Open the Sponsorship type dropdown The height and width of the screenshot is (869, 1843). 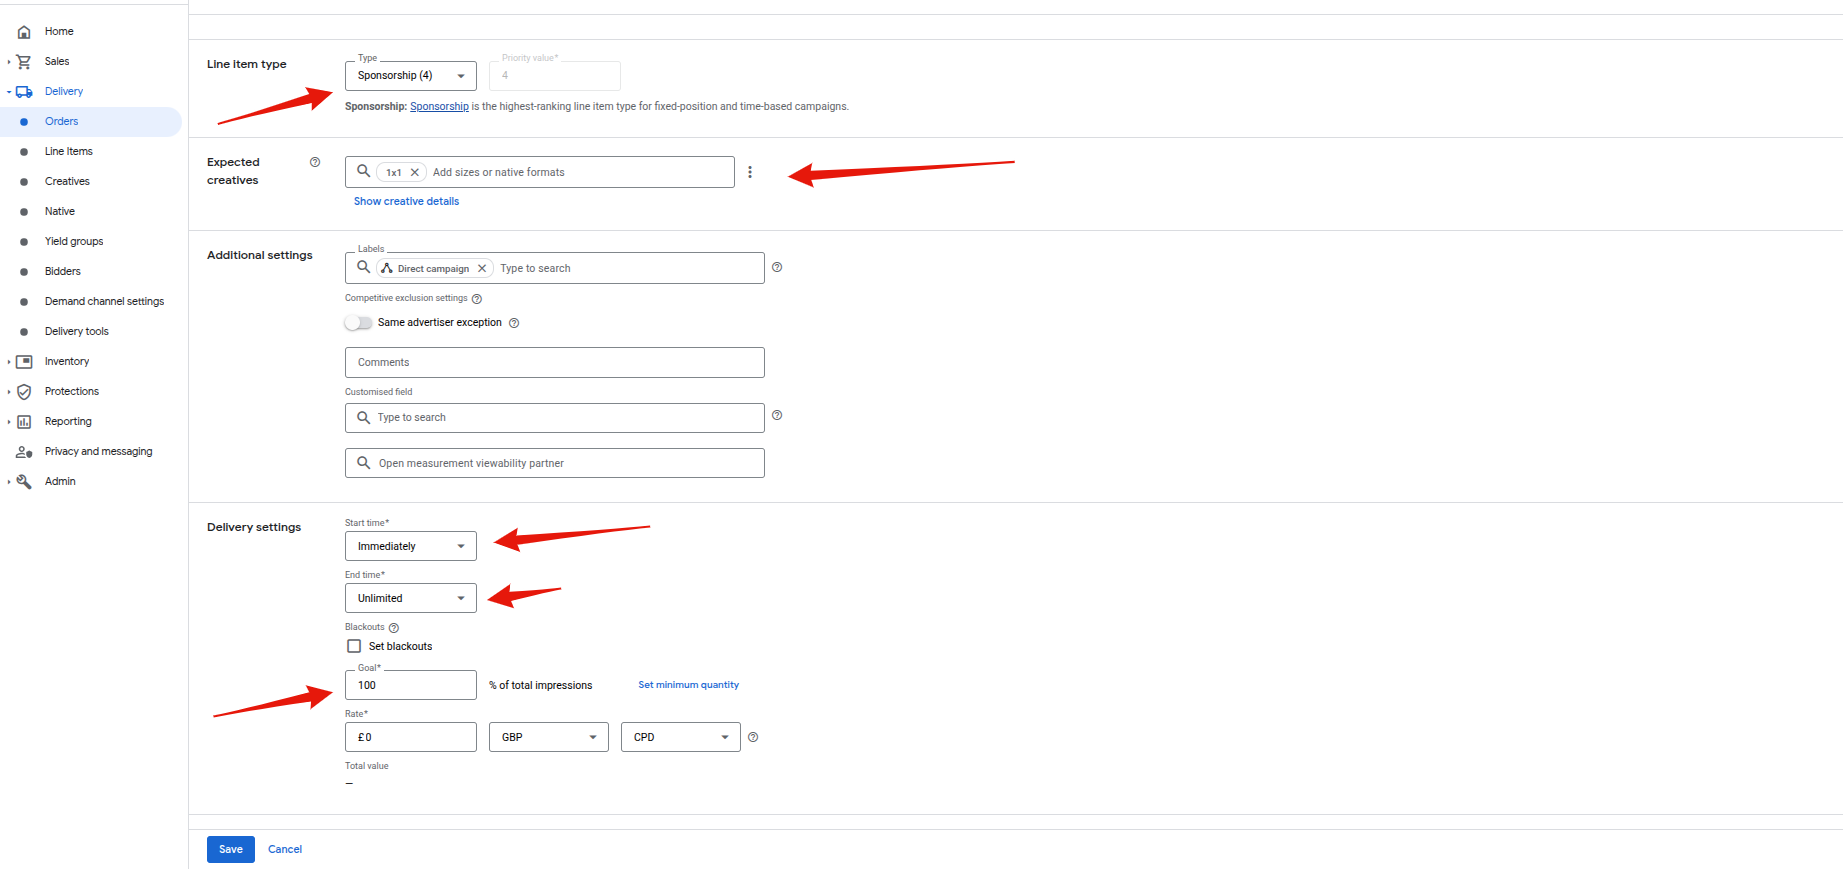tap(410, 76)
